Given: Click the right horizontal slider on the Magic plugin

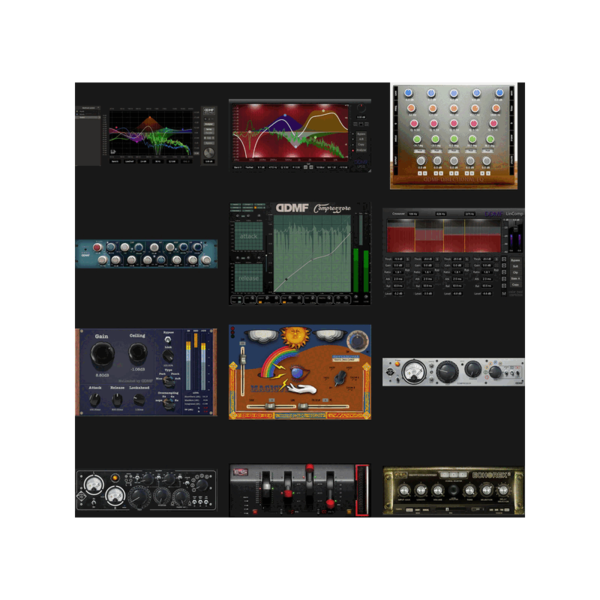Looking at the screenshot, I should tap(325, 406).
